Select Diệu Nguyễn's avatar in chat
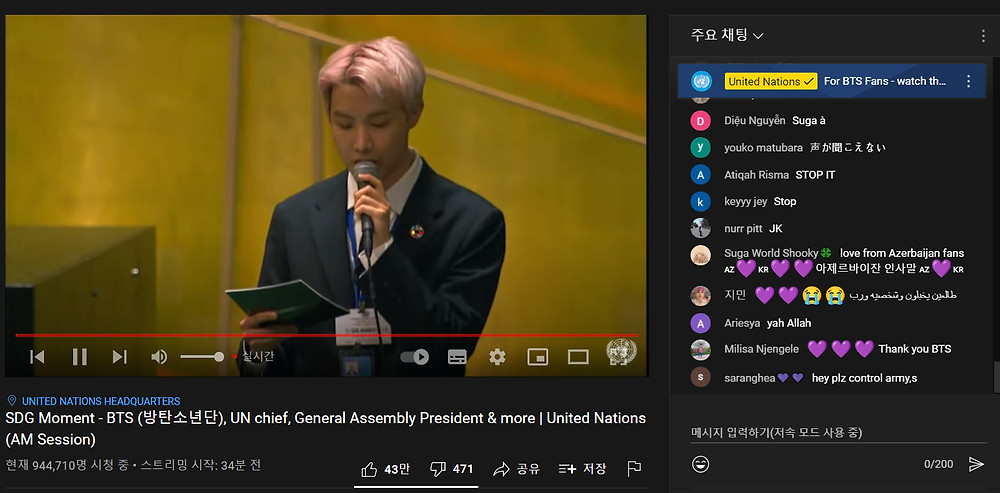1000x493 pixels. click(x=700, y=121)
